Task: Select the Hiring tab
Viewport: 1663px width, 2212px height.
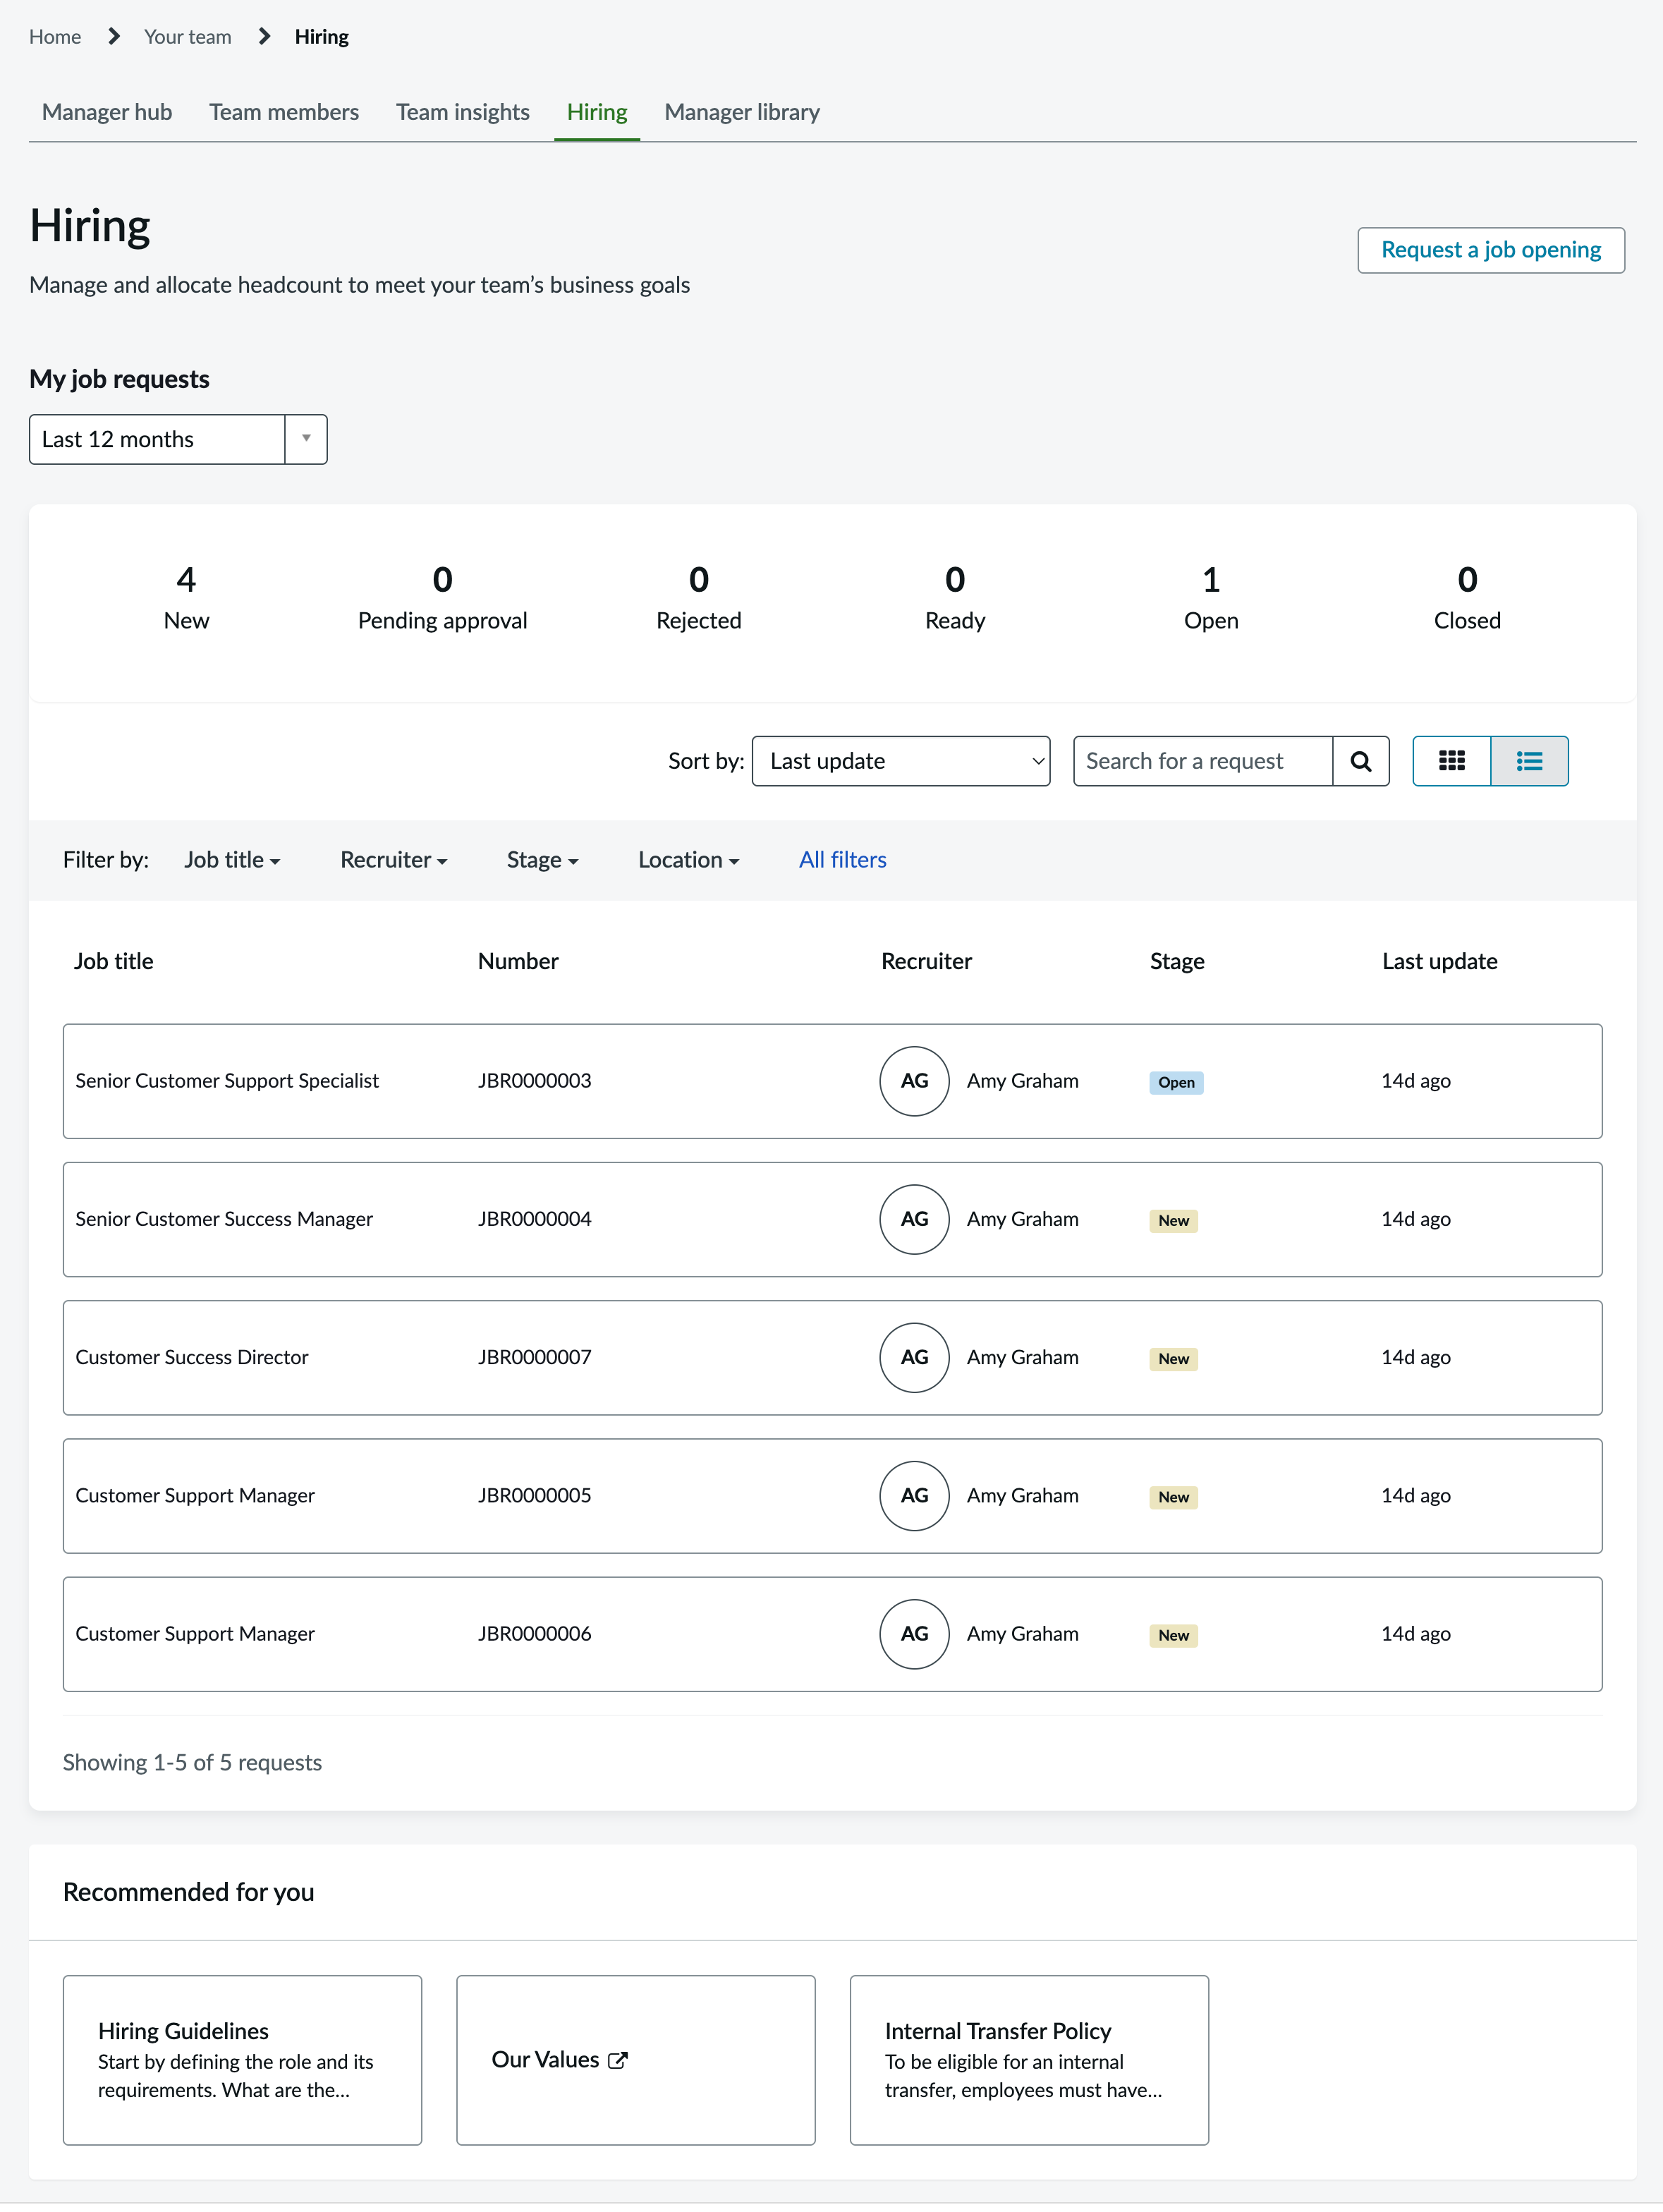Action: (597, 112)
